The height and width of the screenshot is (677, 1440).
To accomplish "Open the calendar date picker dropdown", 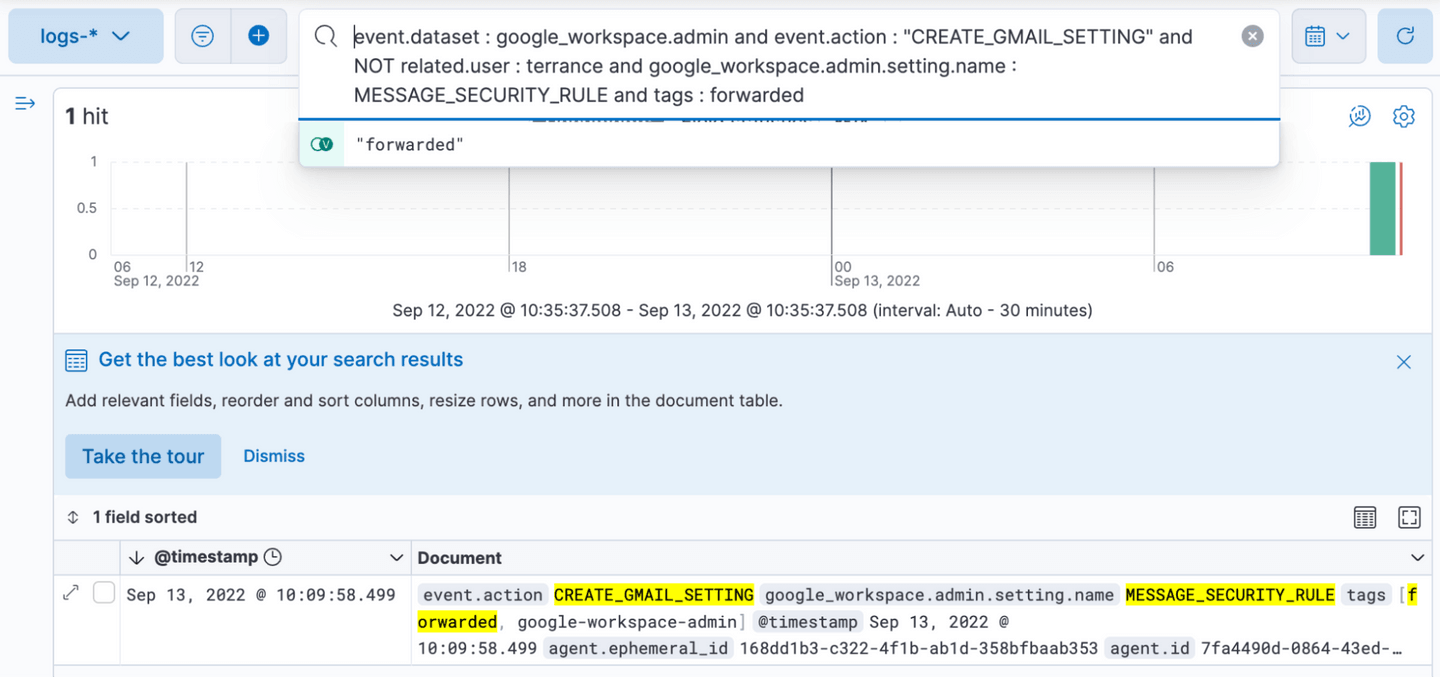I will pyautogui.click(x=1327, y=36).
